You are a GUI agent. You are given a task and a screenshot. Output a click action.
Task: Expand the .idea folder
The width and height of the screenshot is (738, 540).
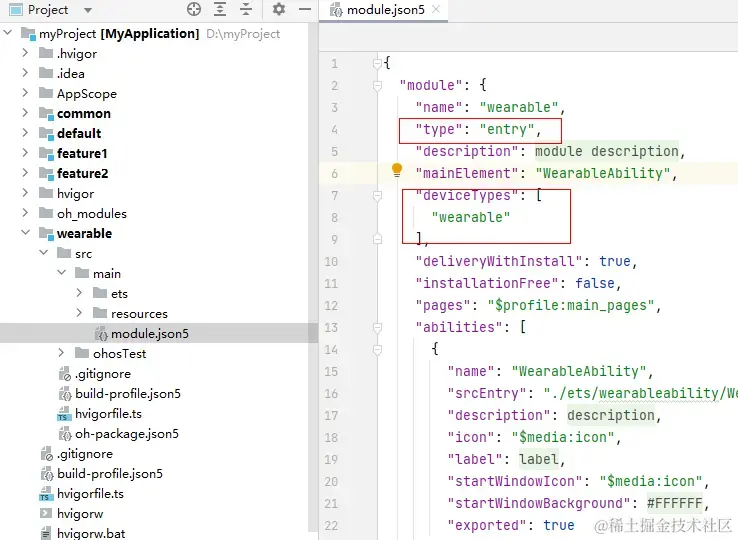click(25, 73)
